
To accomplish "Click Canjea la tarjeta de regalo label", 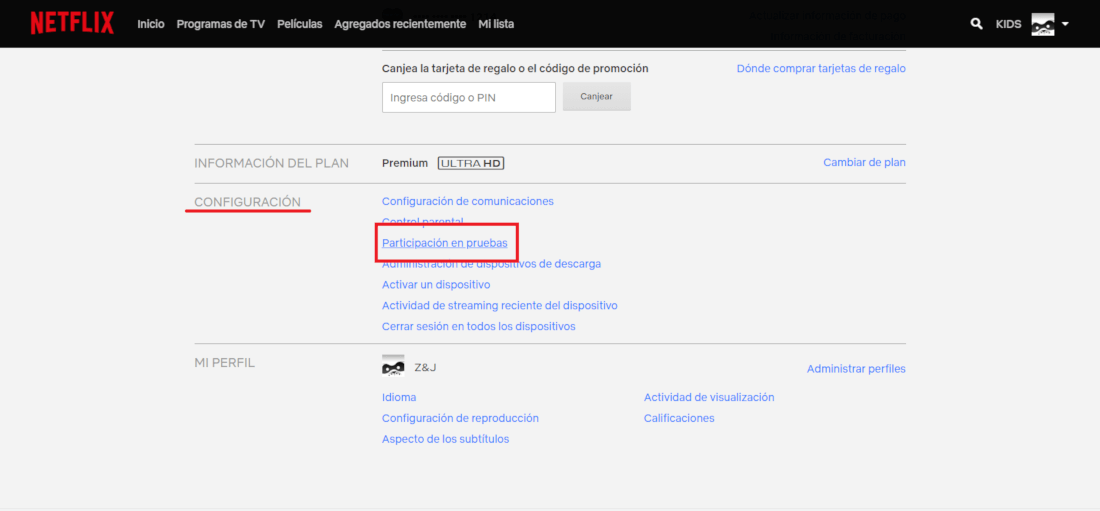I will click(515, 69).
